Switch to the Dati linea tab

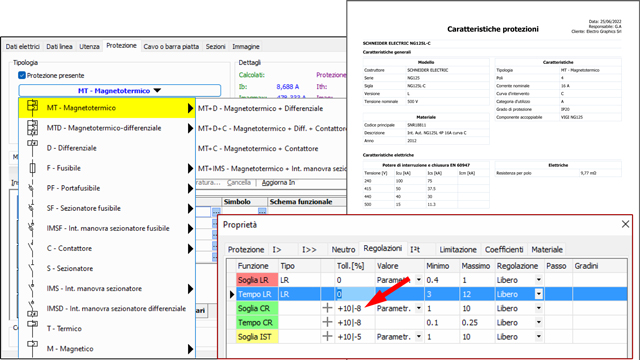pos(59,47)
